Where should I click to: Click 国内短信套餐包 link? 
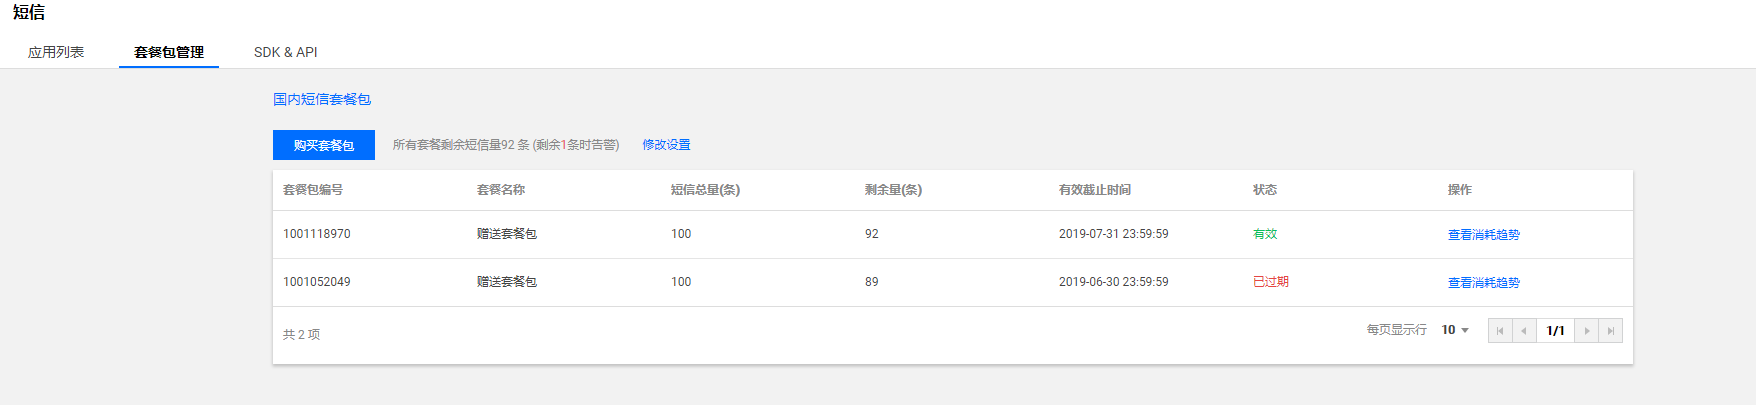click(x=322, y=99)
